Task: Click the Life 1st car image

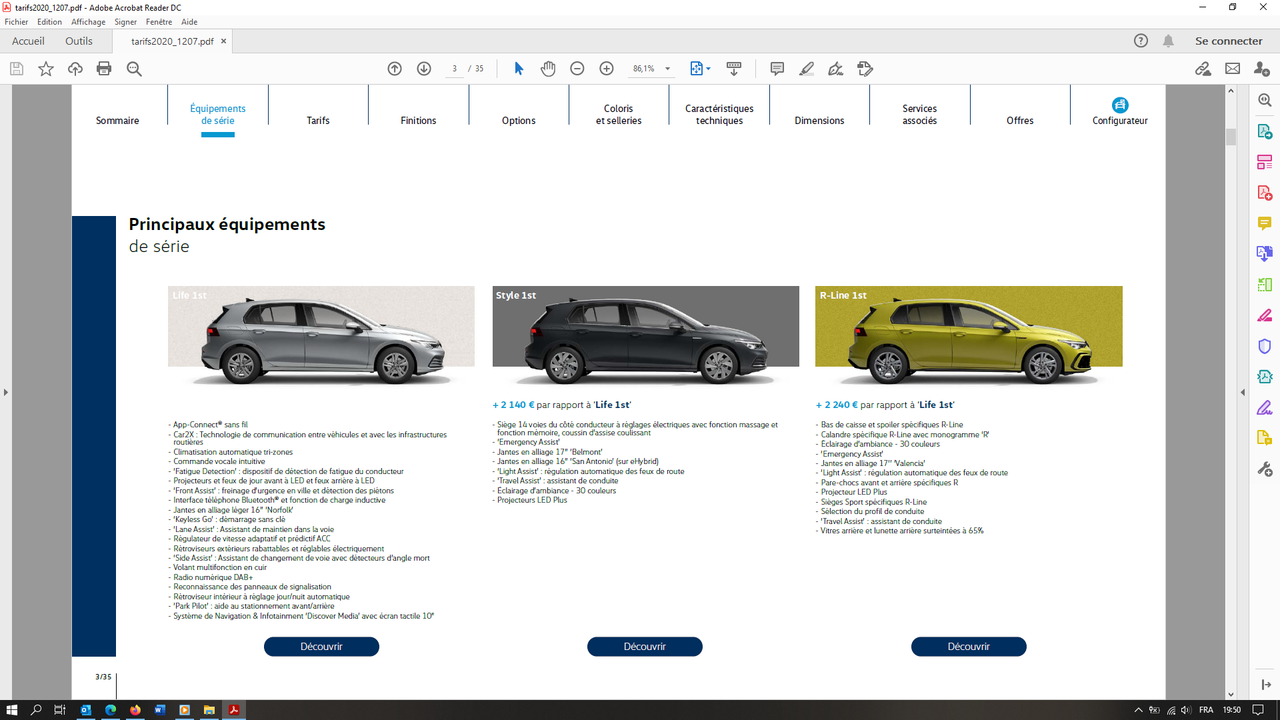Action: click(x=321, y=336)
